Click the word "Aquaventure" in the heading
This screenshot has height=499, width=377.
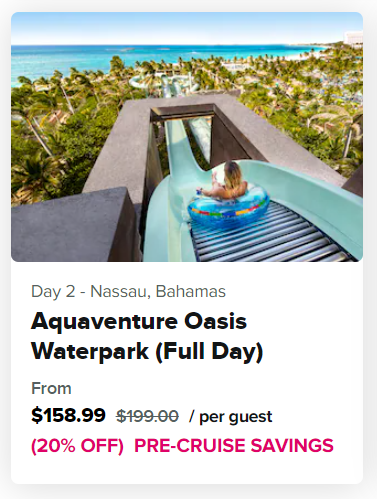[x=104, y=322]
